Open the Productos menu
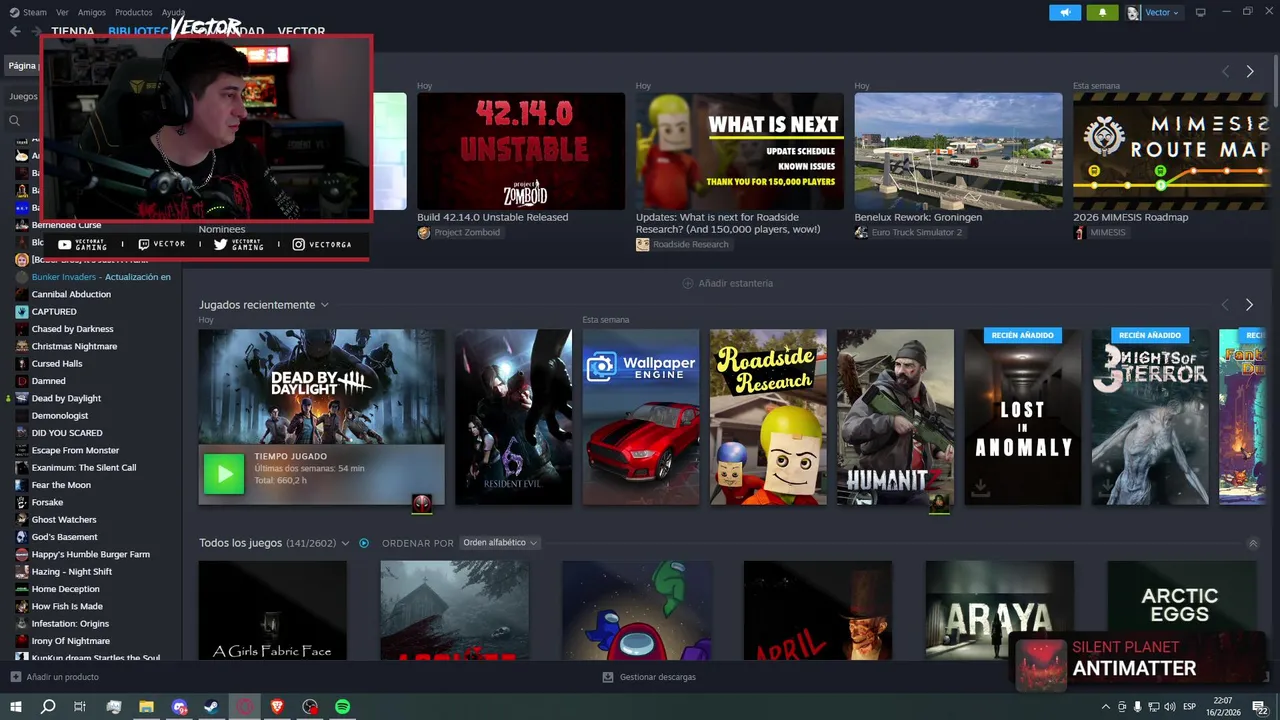 click(133, 12)
